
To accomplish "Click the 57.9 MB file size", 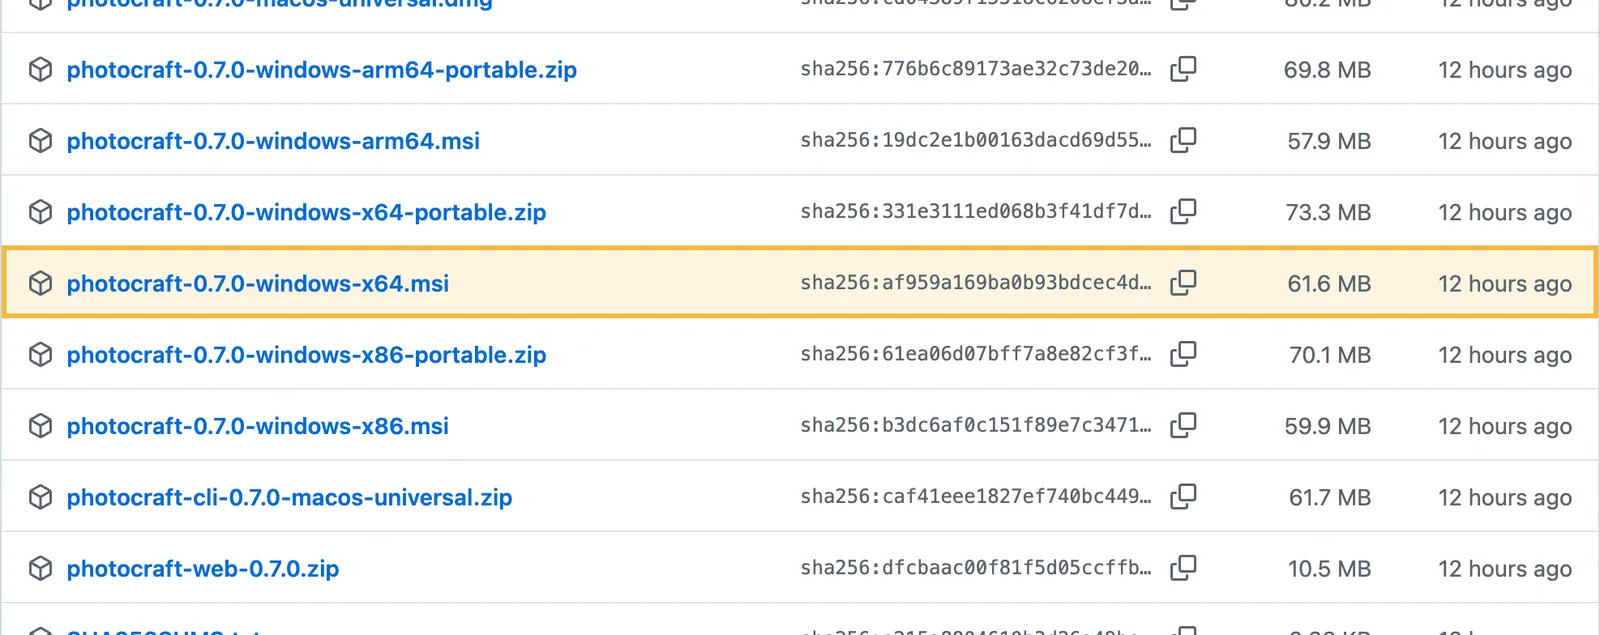I will (1329, 141).
